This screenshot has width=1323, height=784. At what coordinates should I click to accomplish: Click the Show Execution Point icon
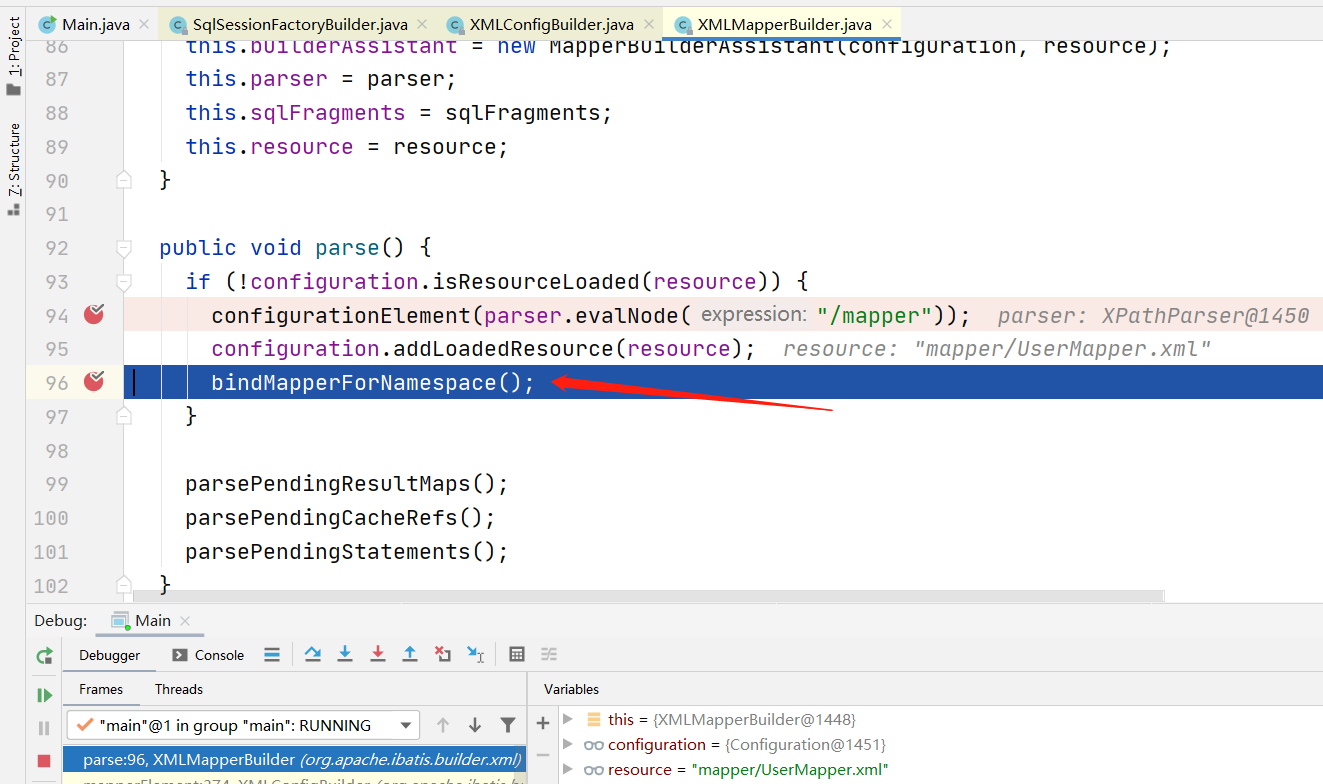(x=271, y=655)
